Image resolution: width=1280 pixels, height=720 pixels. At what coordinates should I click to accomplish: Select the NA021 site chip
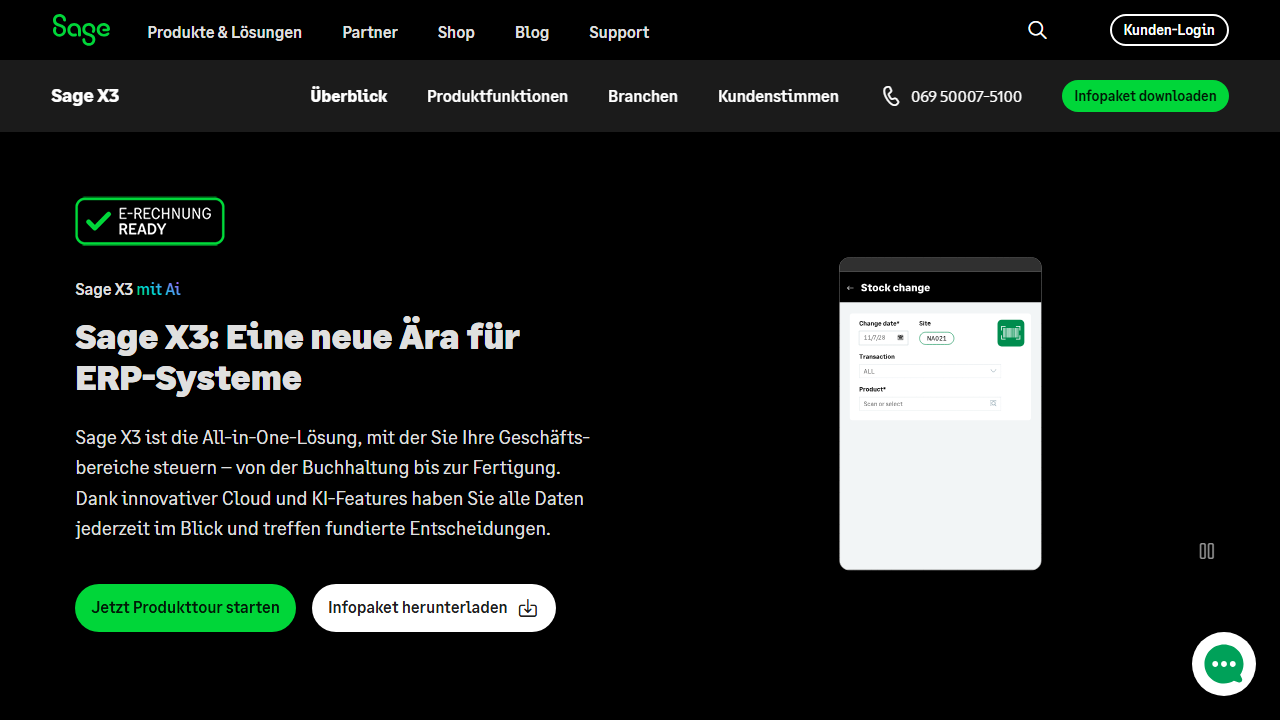point(937,338)
